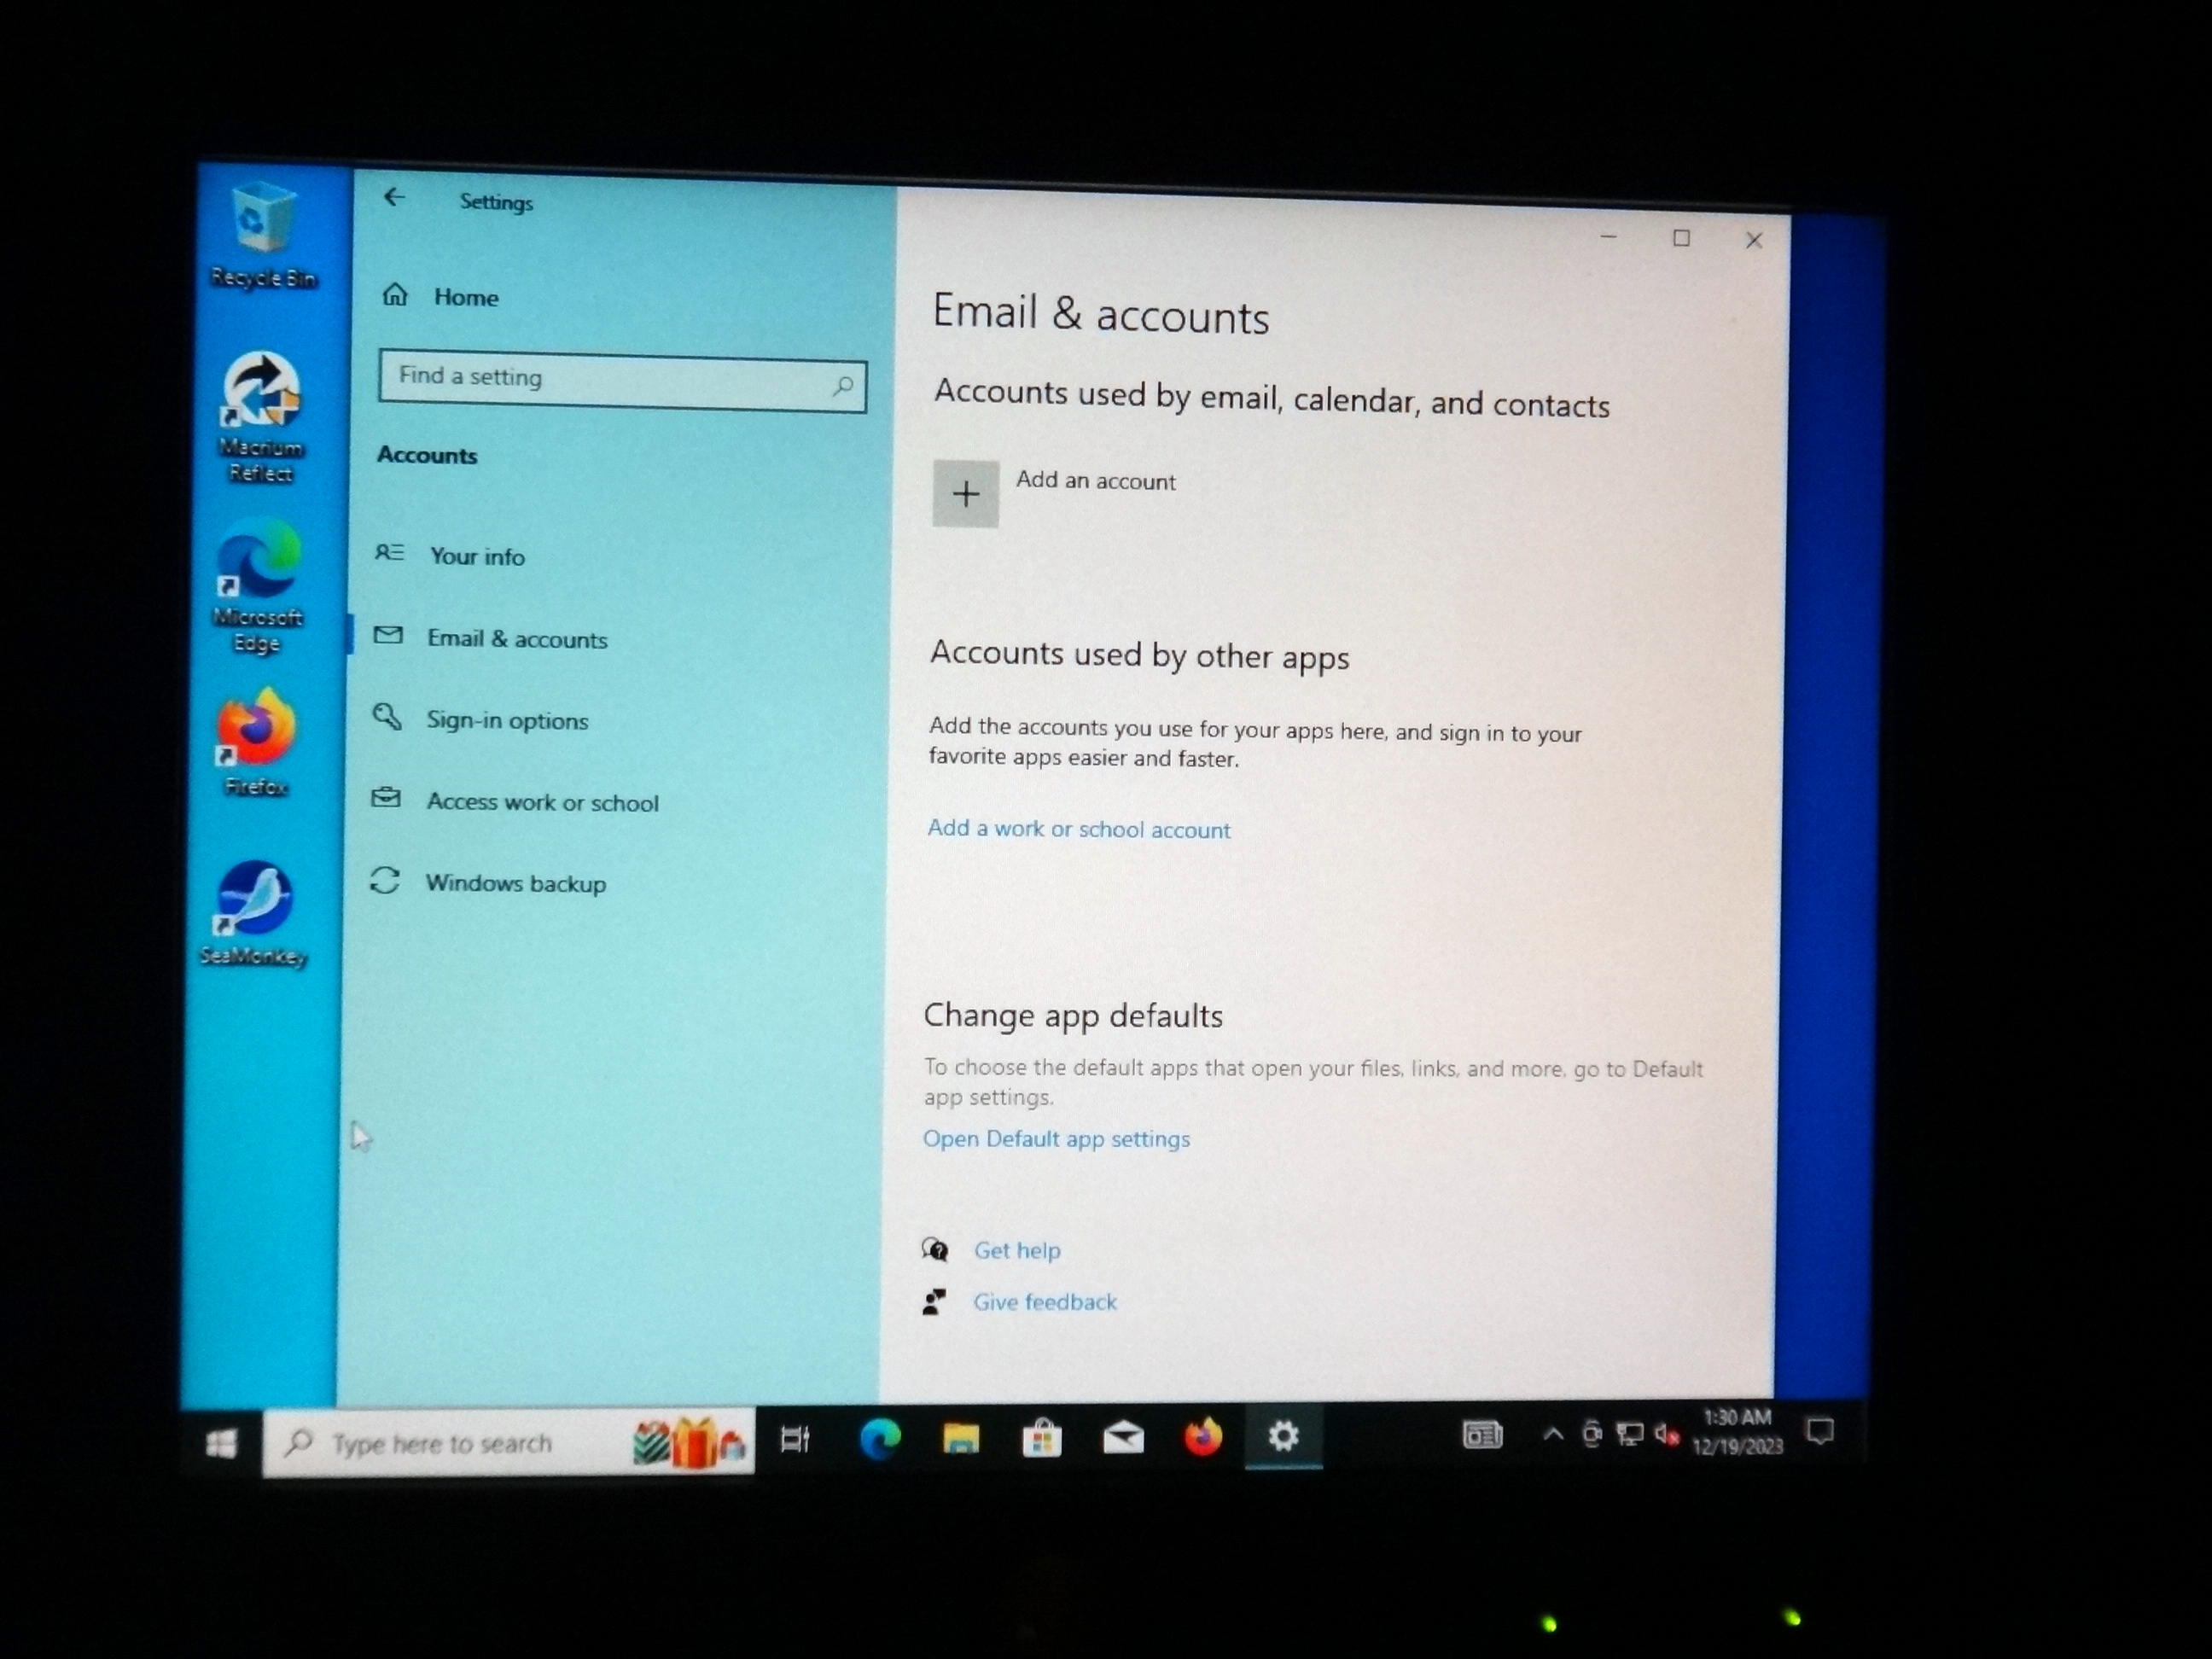The height and width of the screenshot is (1659, 2212).
Task: Open Default app settings link
Action: click(1056, 1139)
